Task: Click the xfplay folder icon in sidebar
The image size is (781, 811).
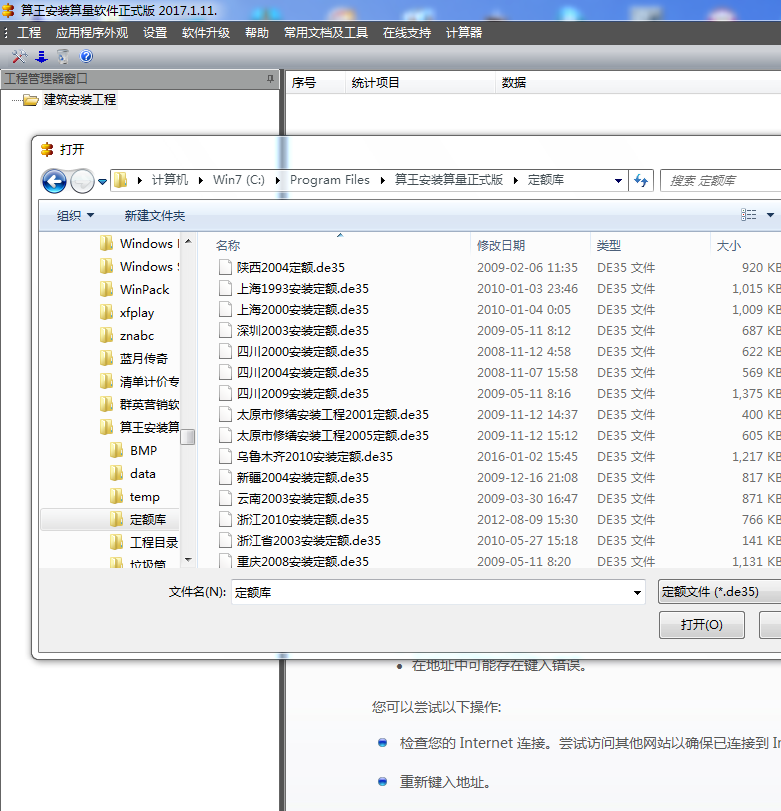Action: coord(107,312)
